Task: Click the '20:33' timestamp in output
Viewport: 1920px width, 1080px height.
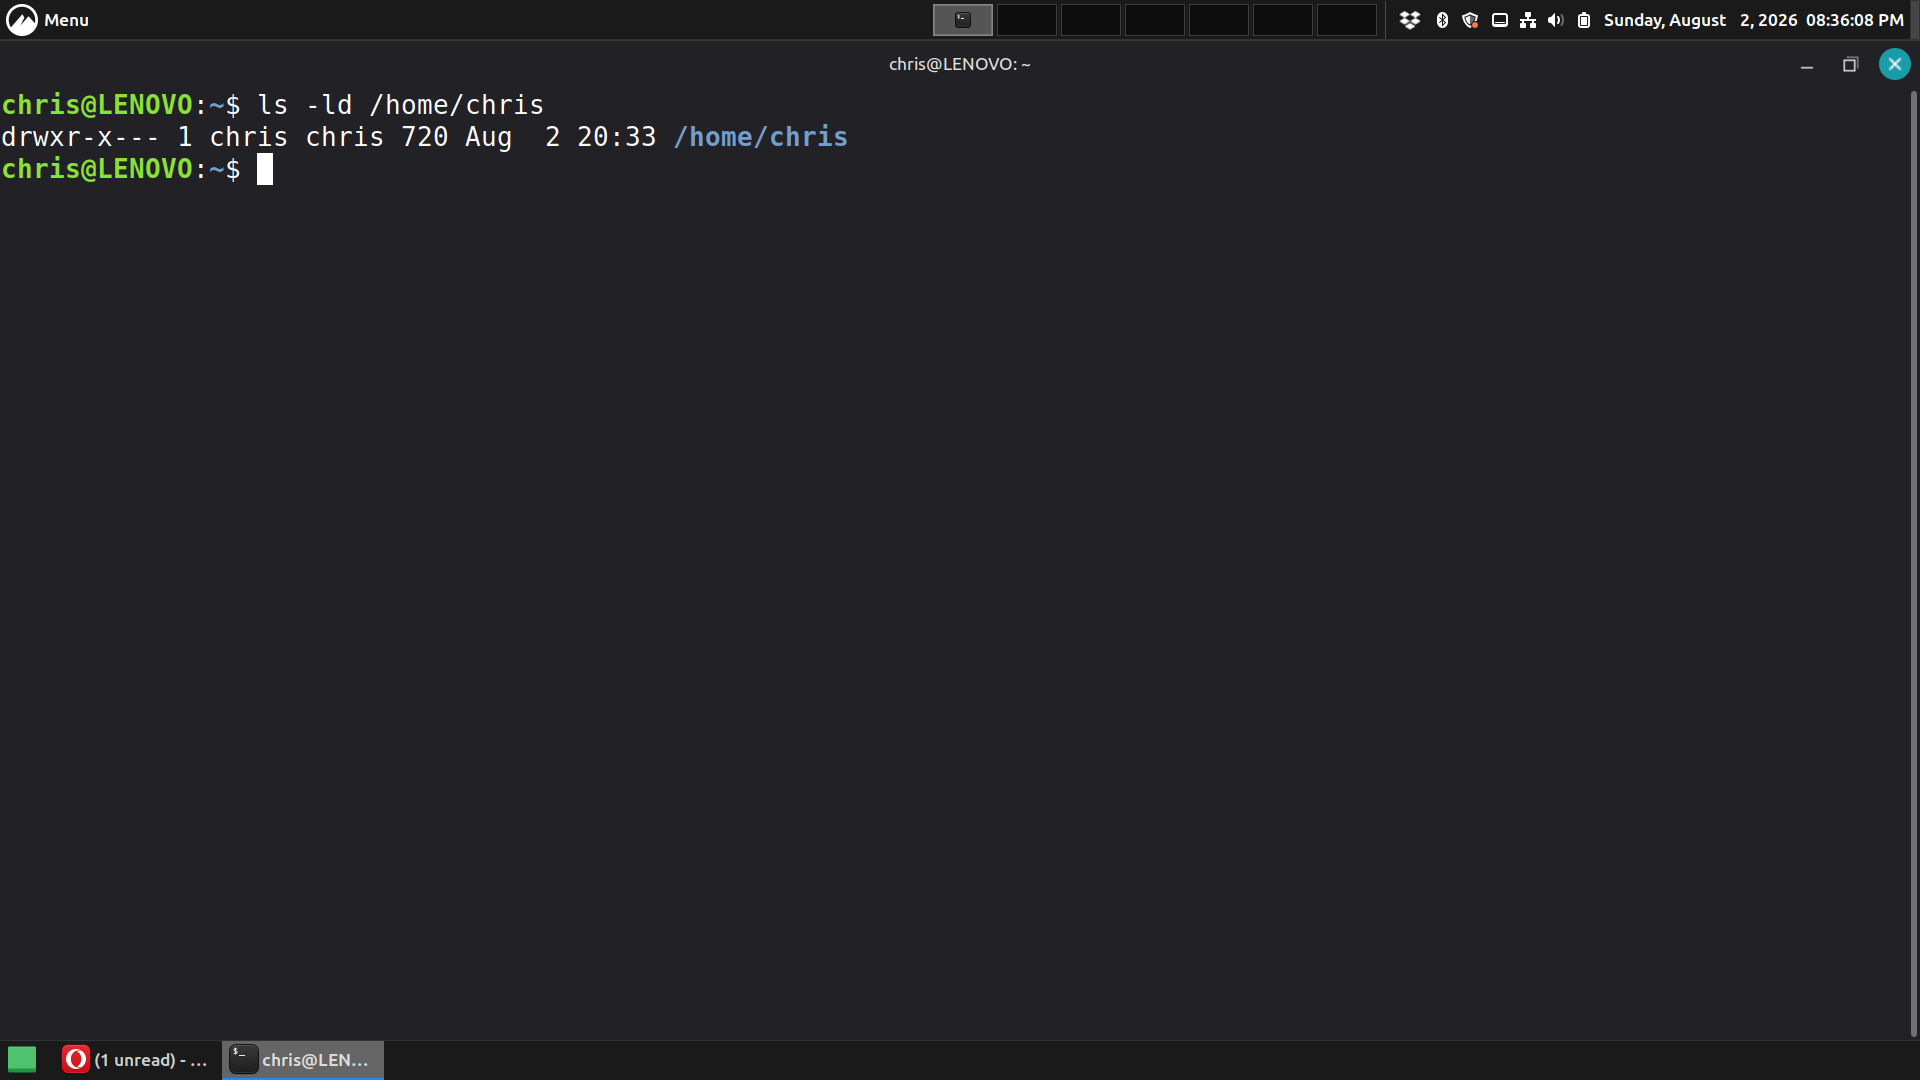Action: tap(617, 137)
